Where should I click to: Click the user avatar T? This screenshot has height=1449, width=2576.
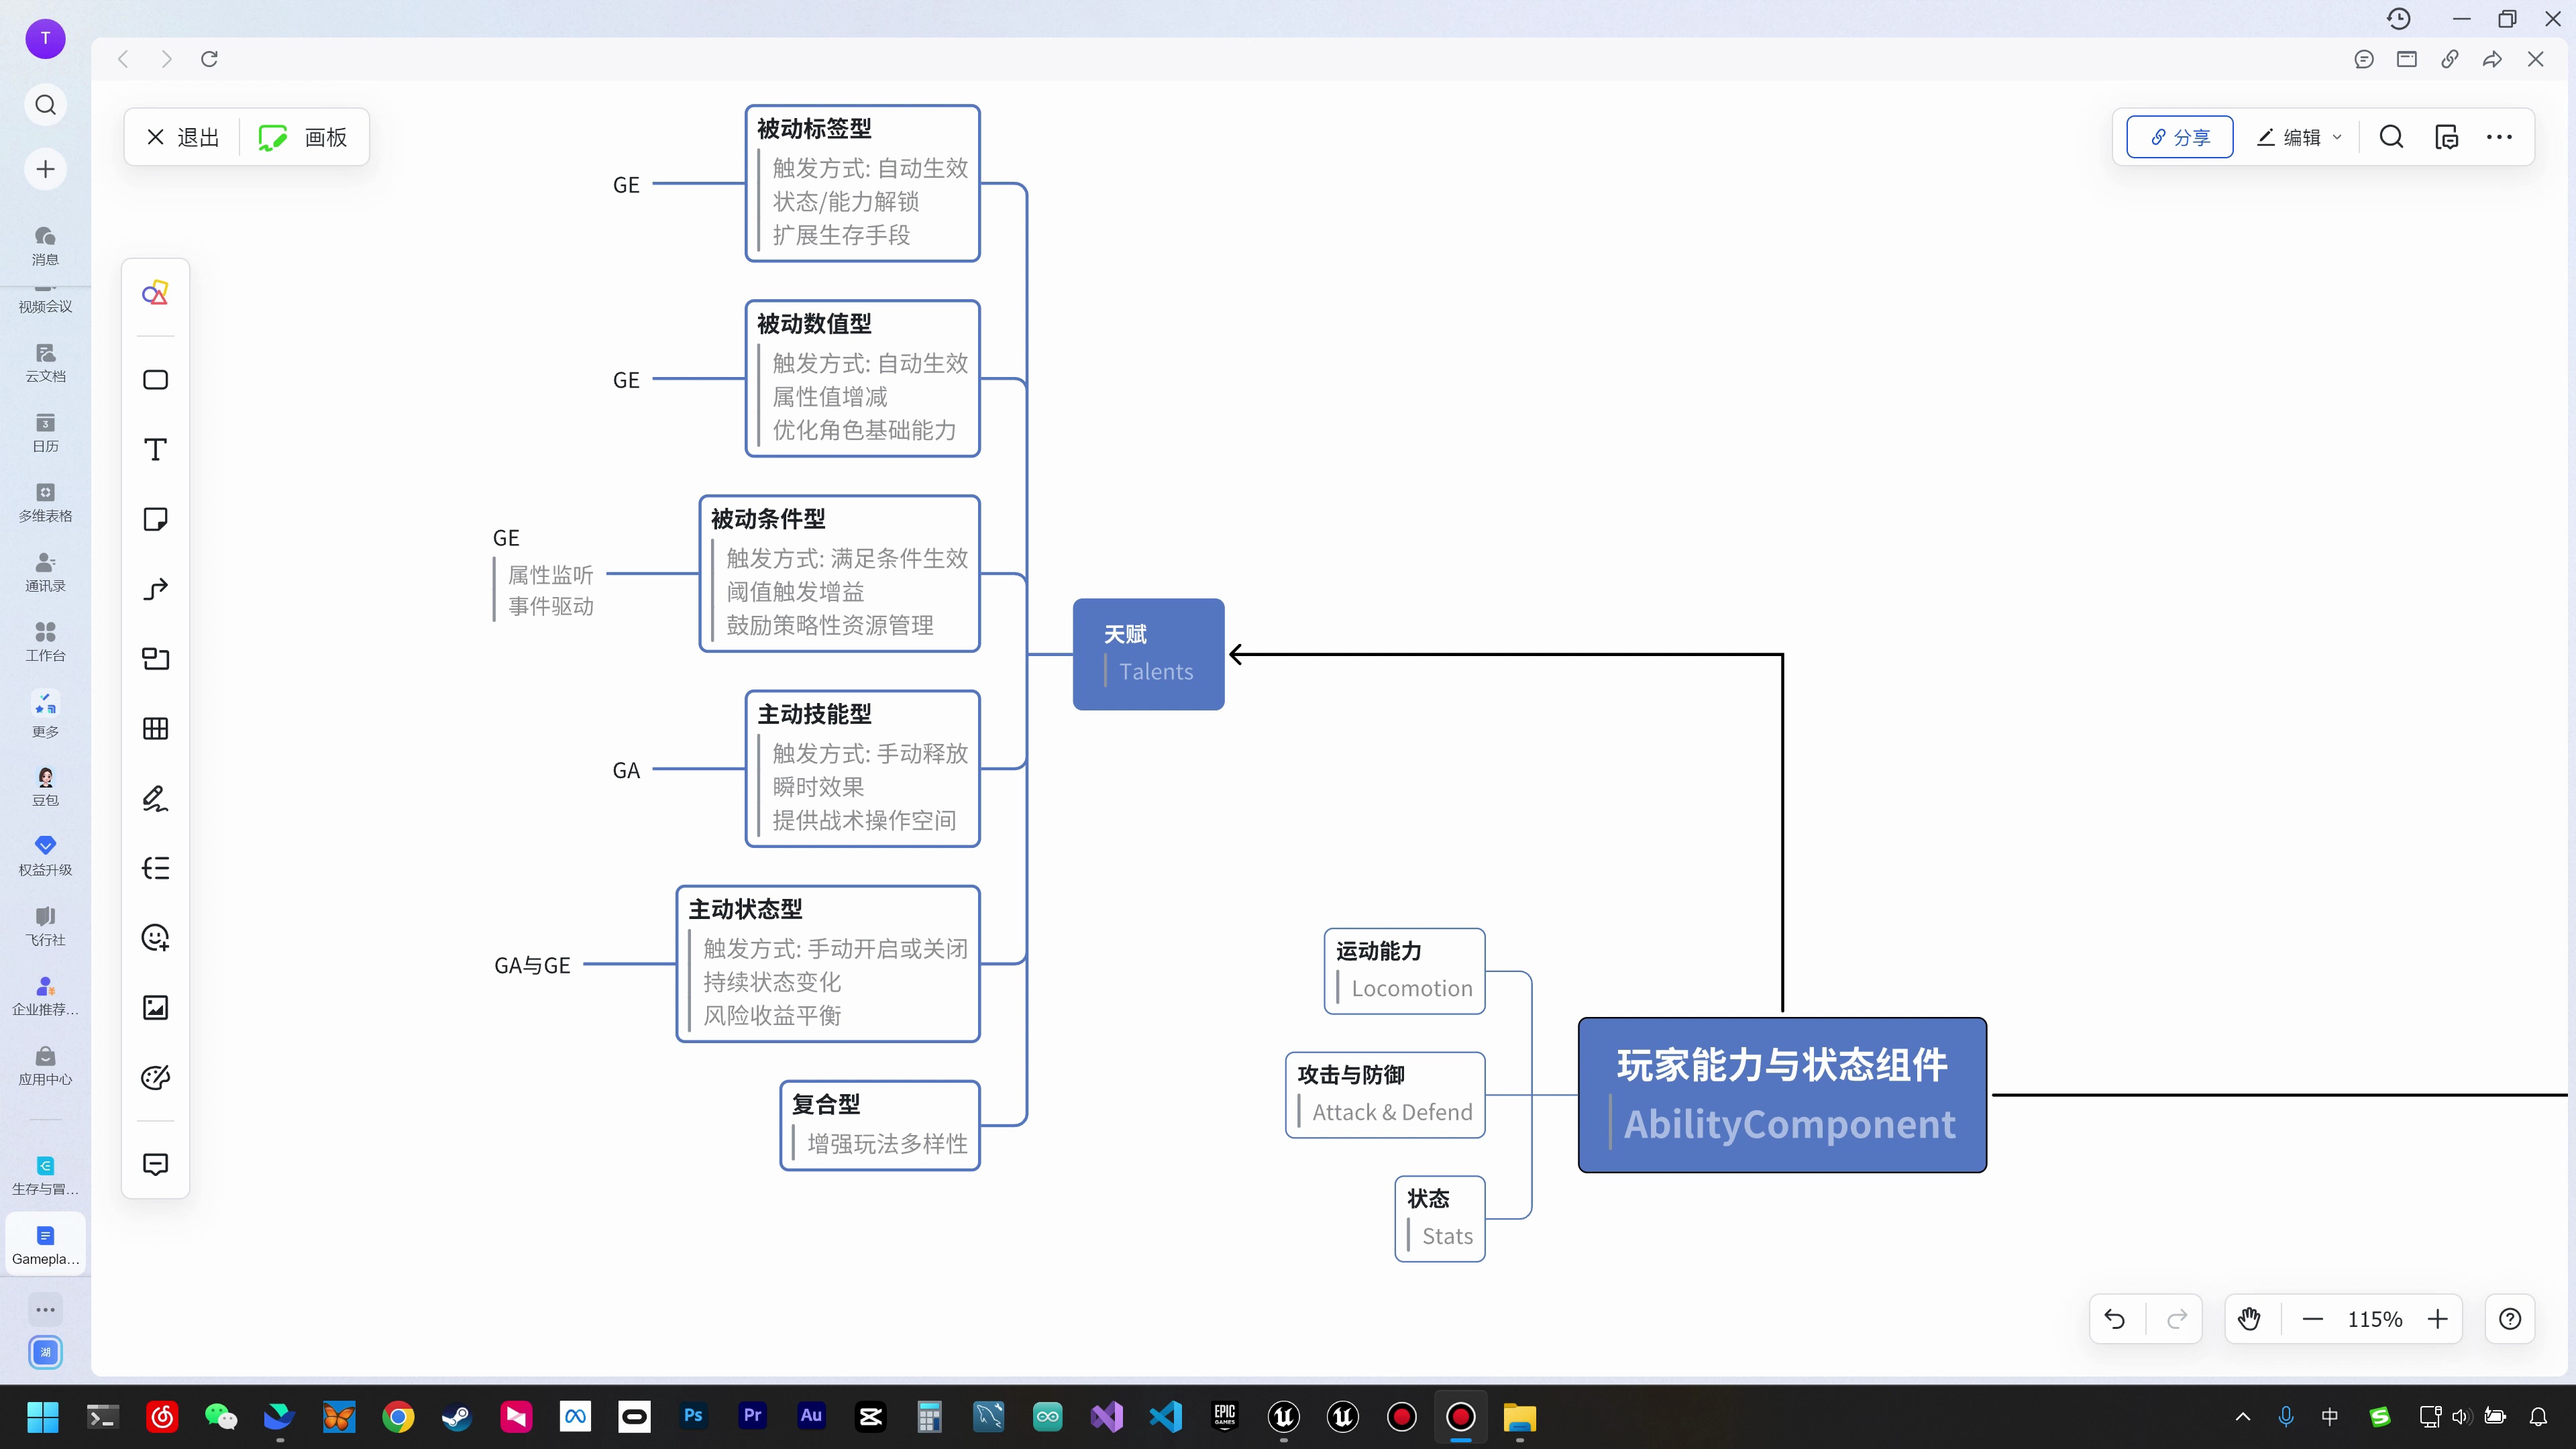45,38
